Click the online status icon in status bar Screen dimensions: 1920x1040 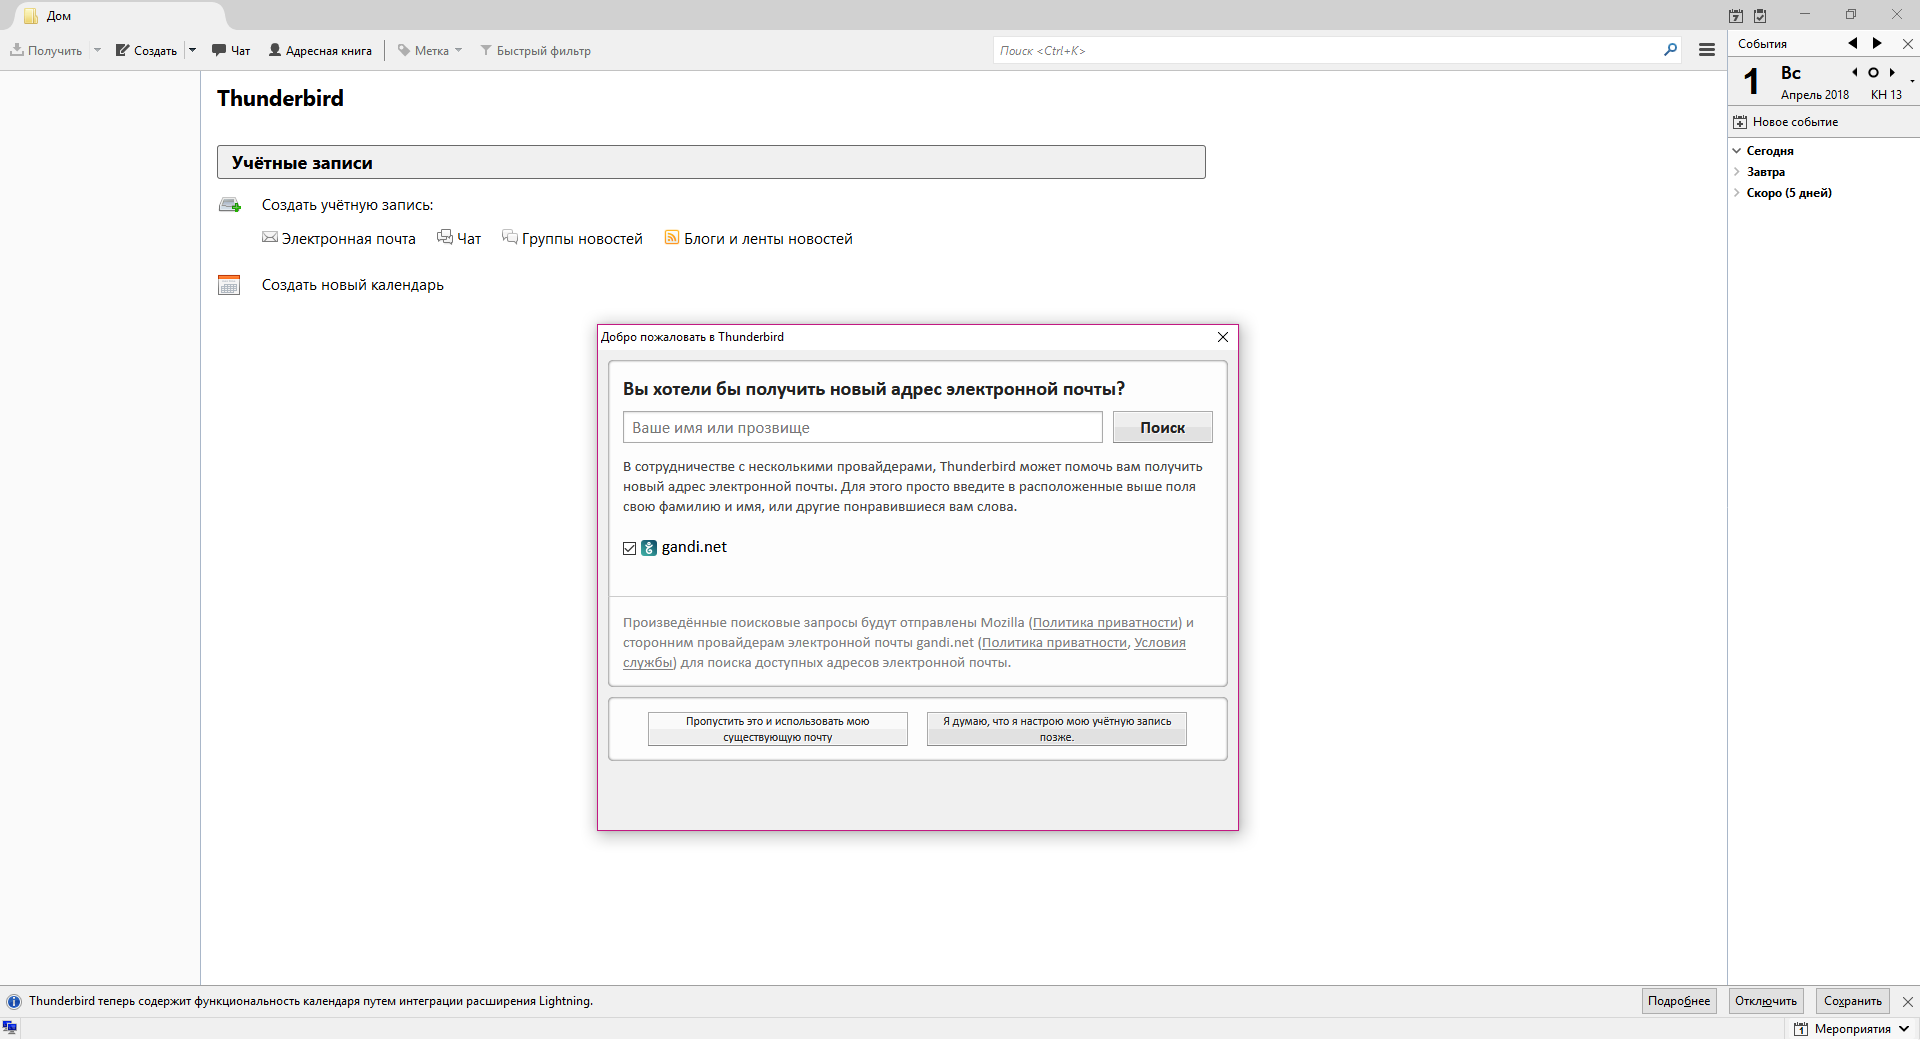pos(10,1028)
